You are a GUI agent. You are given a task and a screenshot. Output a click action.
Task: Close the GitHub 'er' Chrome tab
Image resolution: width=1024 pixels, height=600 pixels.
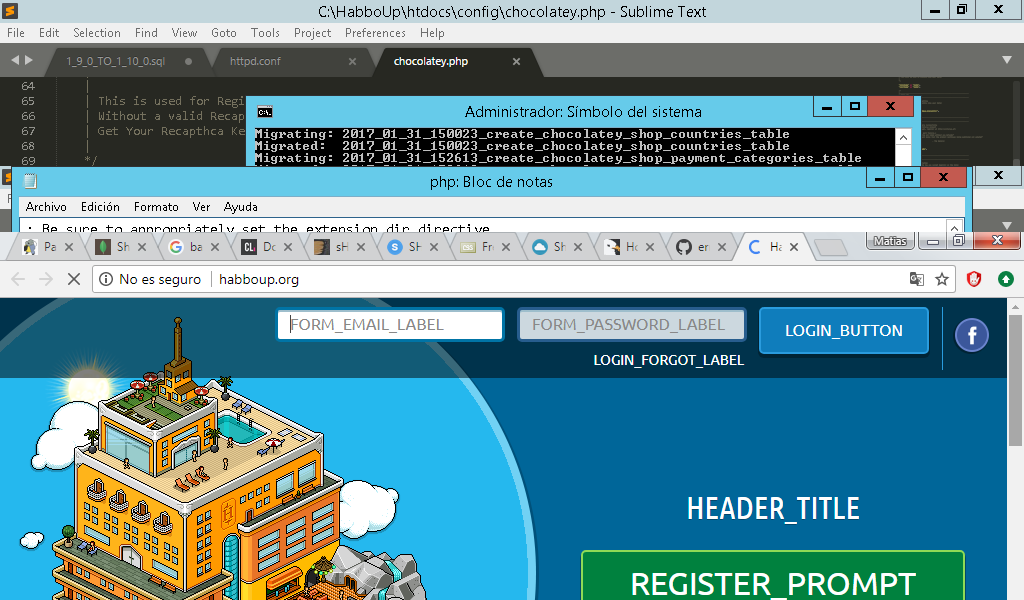pyautogui.click(x=722, y=247)
